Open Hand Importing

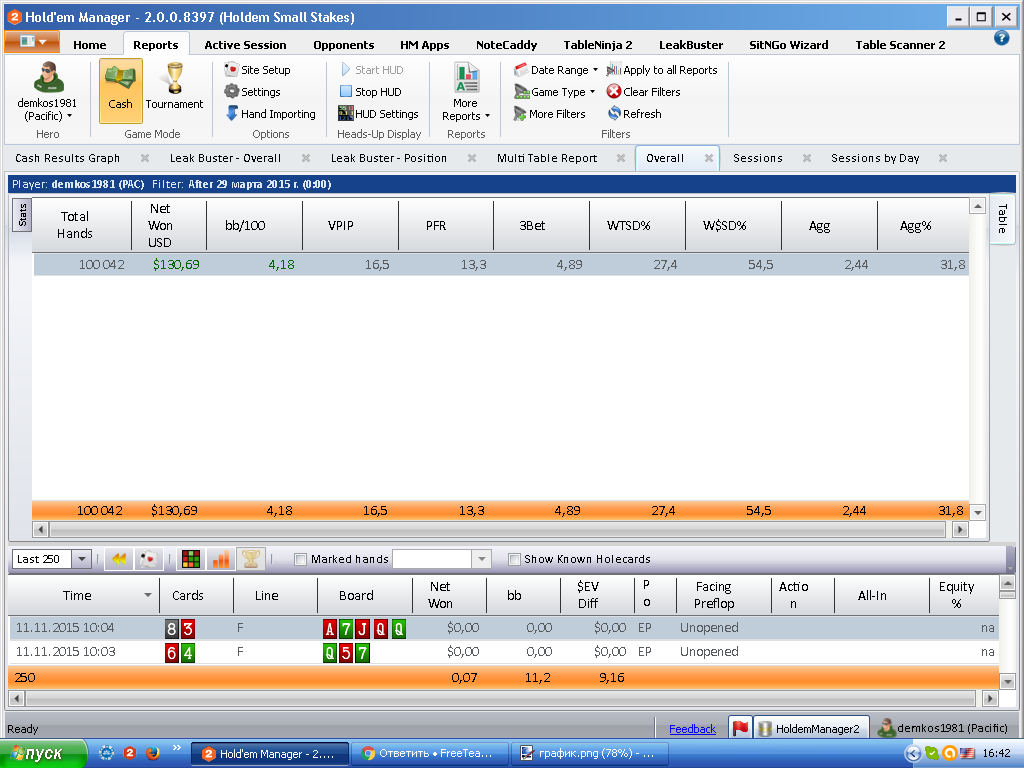pos(270,114)
